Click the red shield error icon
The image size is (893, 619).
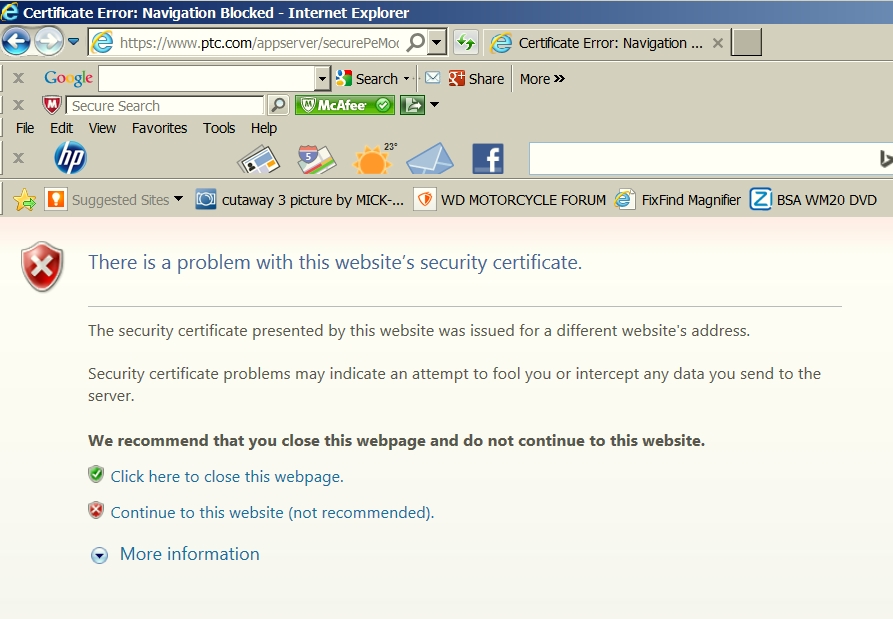point(42,266)
